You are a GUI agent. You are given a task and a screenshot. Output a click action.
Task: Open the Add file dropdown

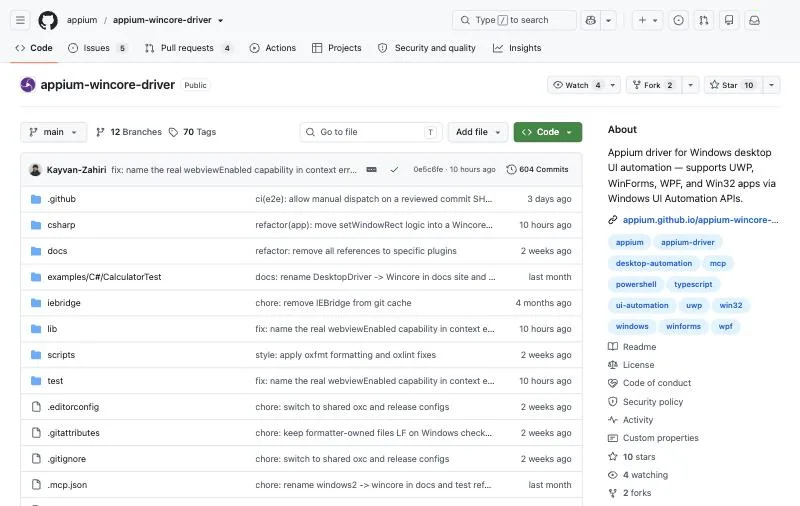pyautogui.click(x=478, y=132)
